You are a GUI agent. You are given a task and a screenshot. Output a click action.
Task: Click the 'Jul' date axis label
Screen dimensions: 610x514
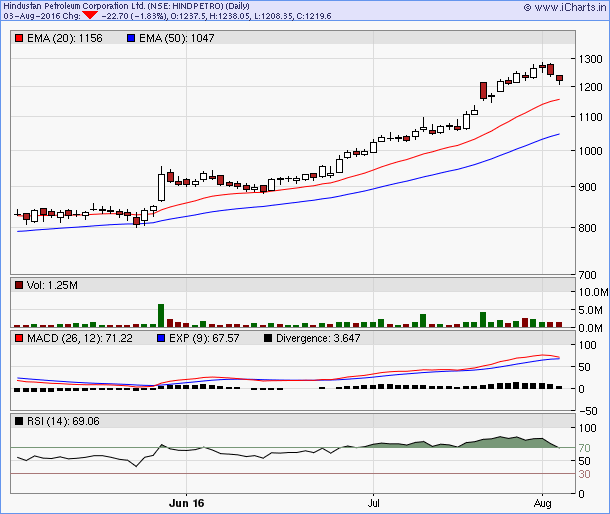373,503
